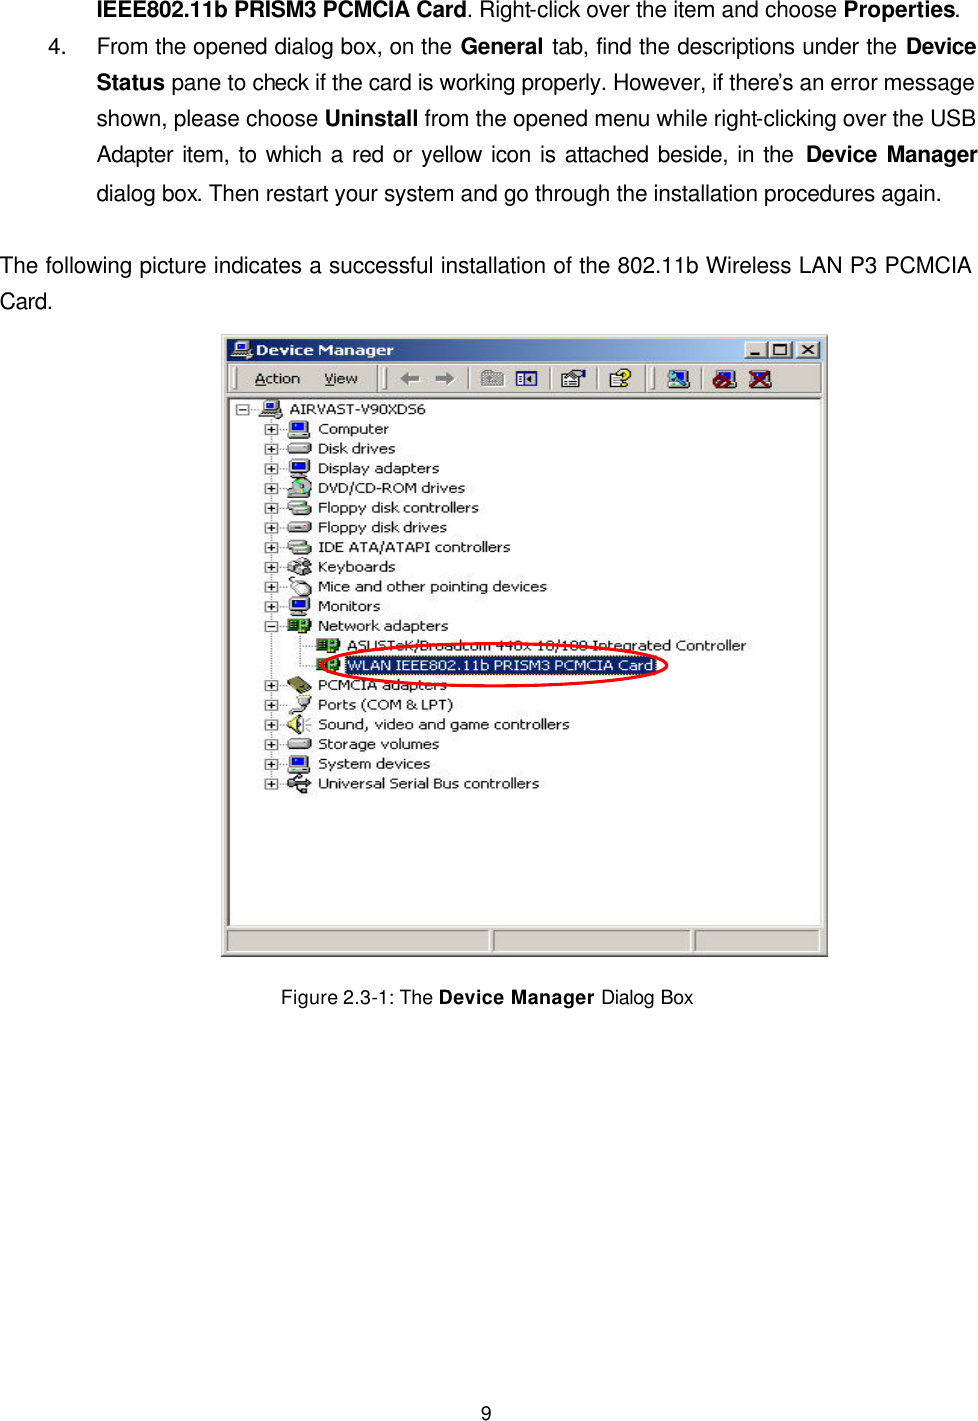Open the Action menu
Image resolution: width=978 pixels, height=1421 pixels.
277,378
